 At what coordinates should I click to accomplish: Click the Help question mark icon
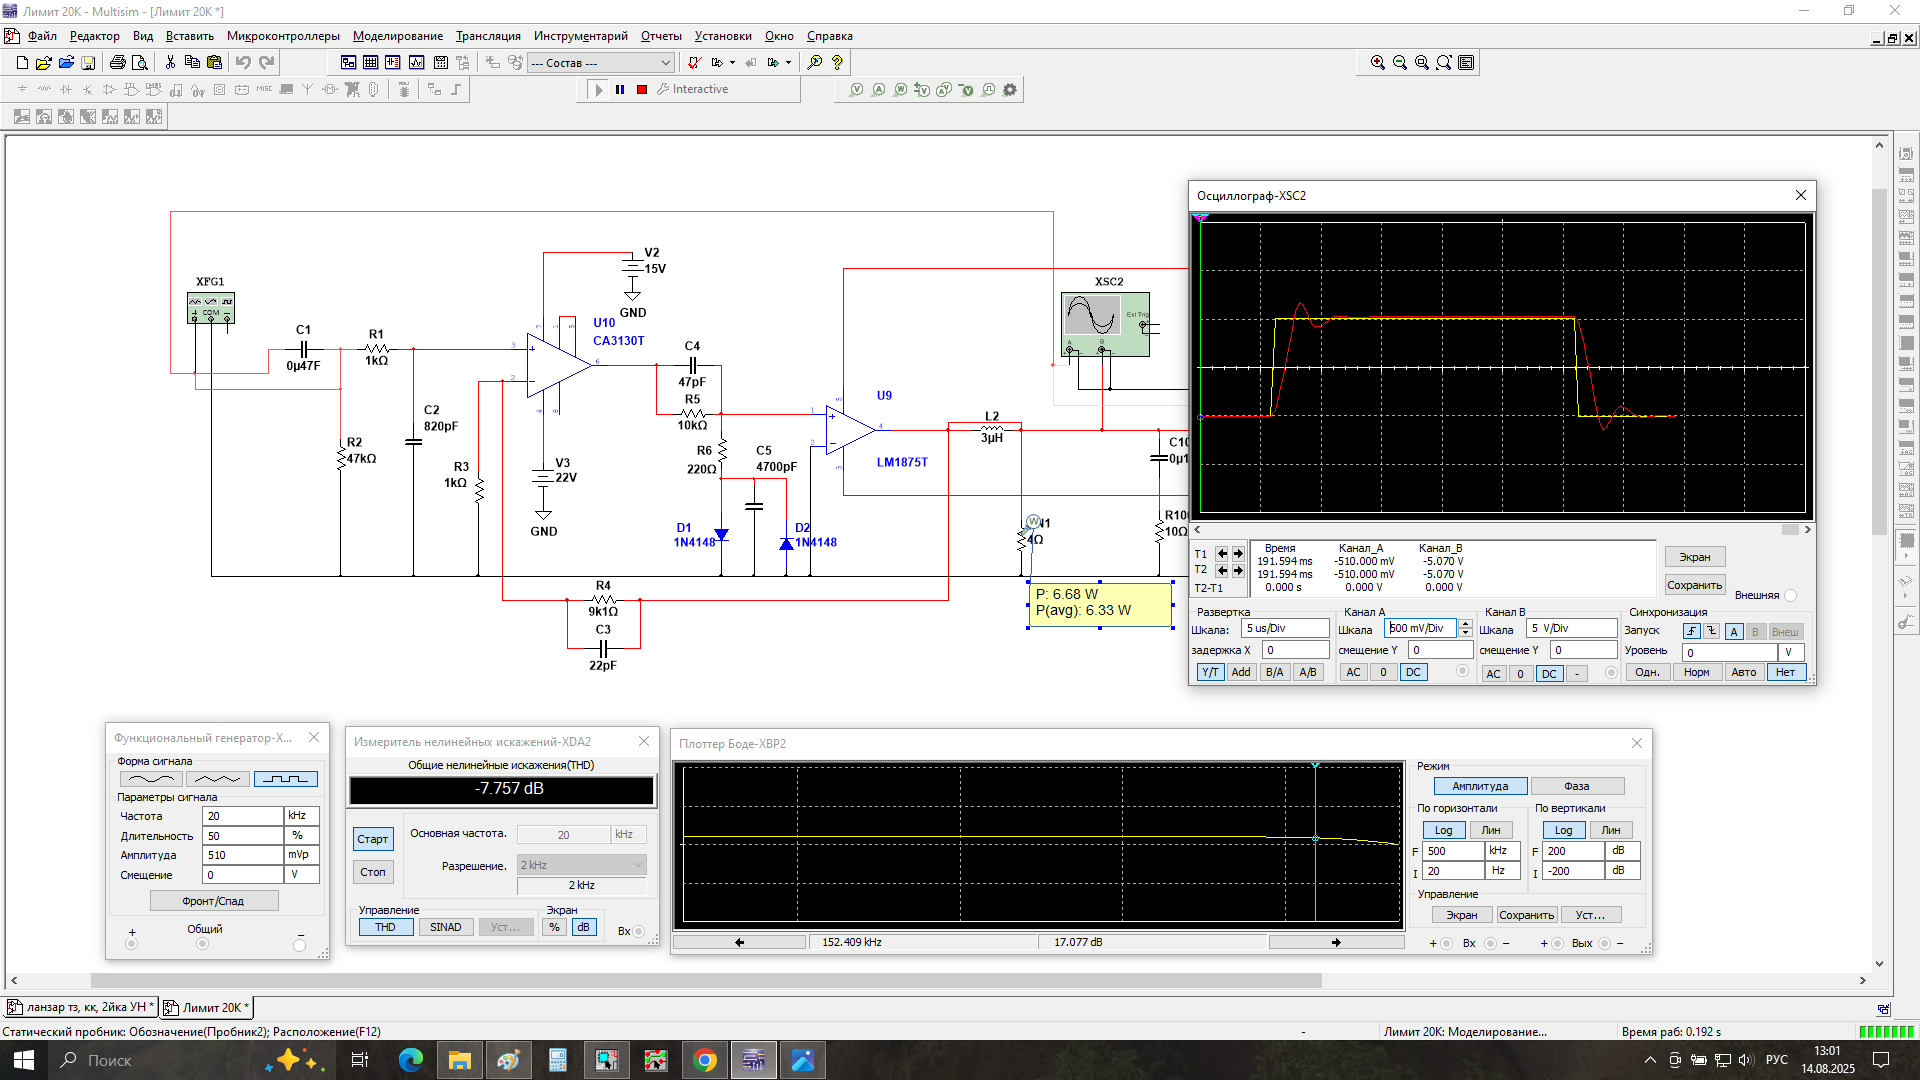[x=838, y=62]
